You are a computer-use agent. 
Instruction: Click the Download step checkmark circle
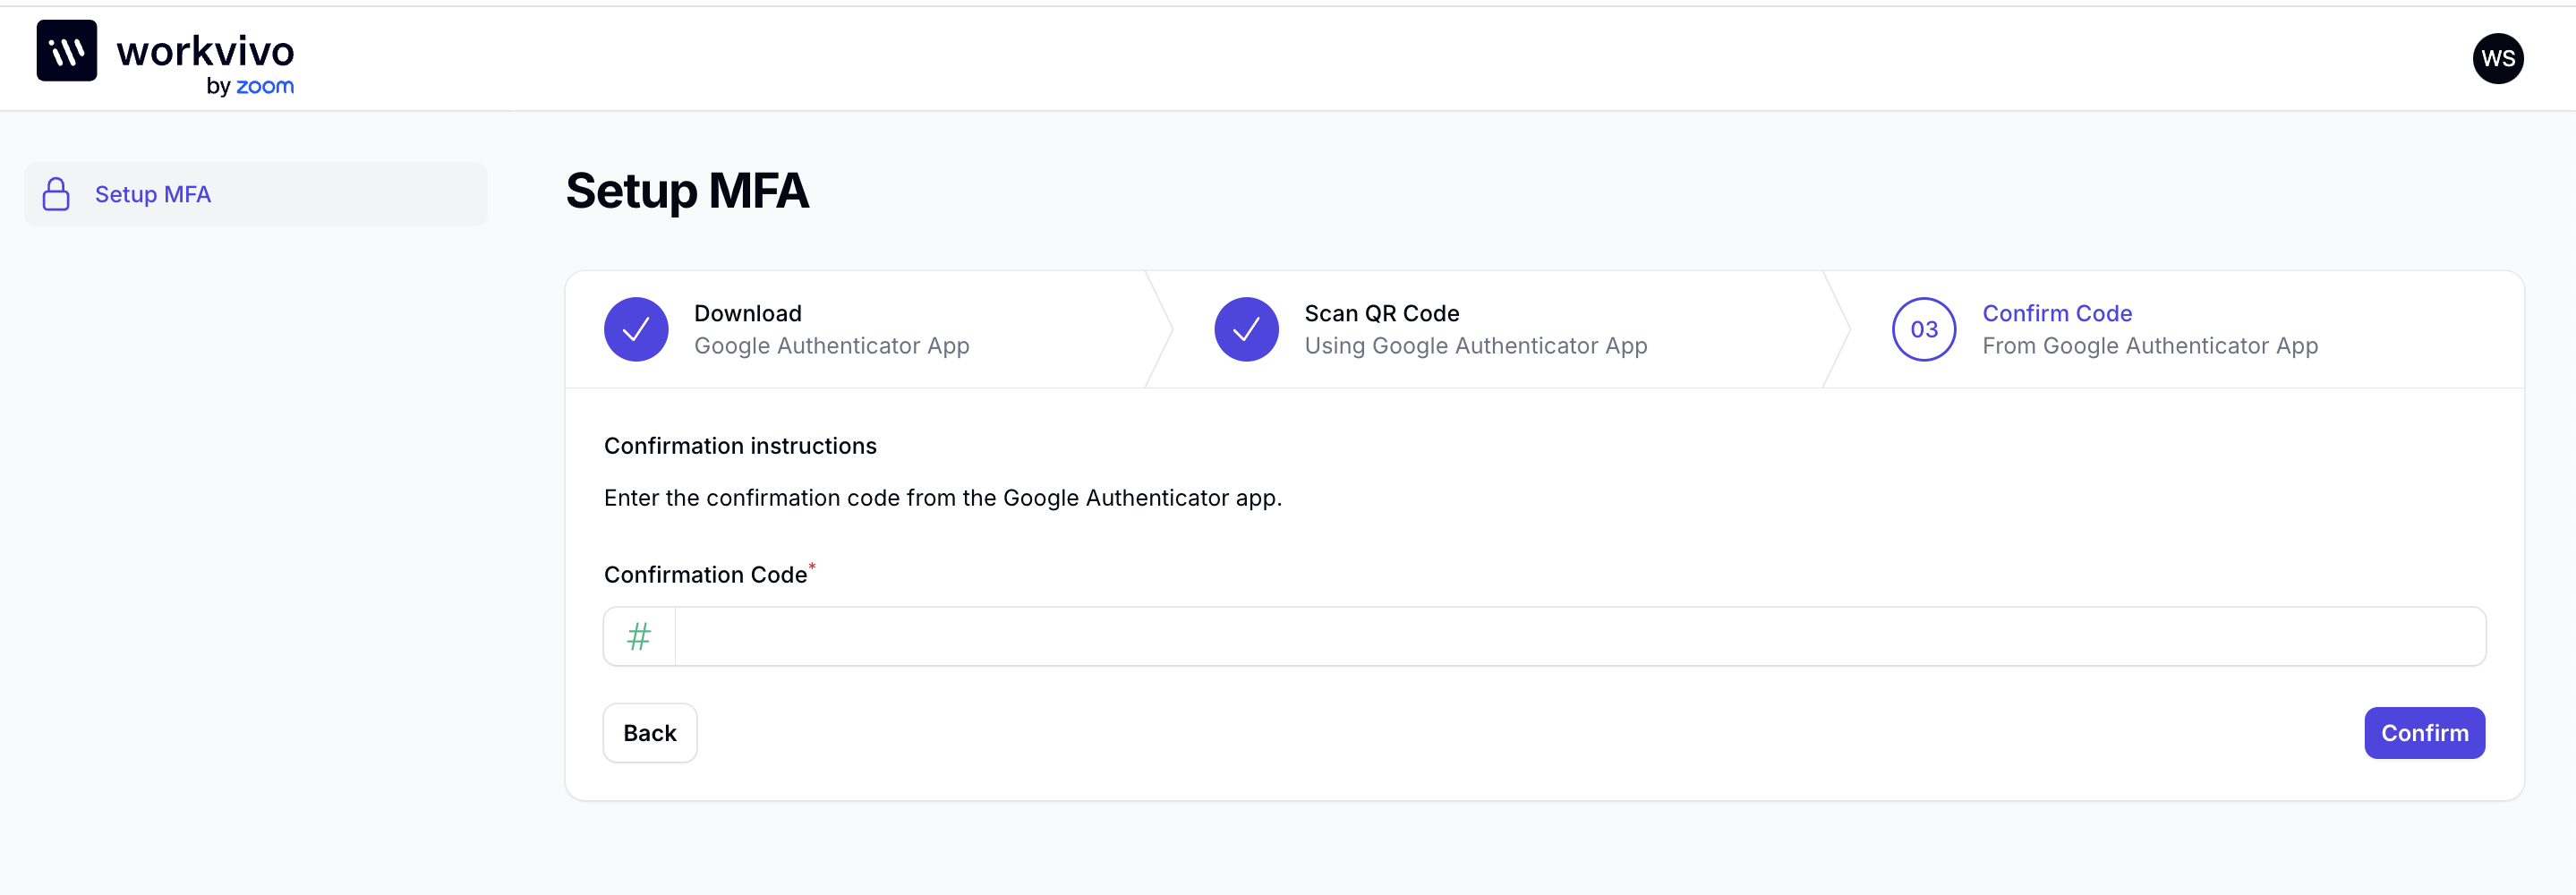[636, 329]
